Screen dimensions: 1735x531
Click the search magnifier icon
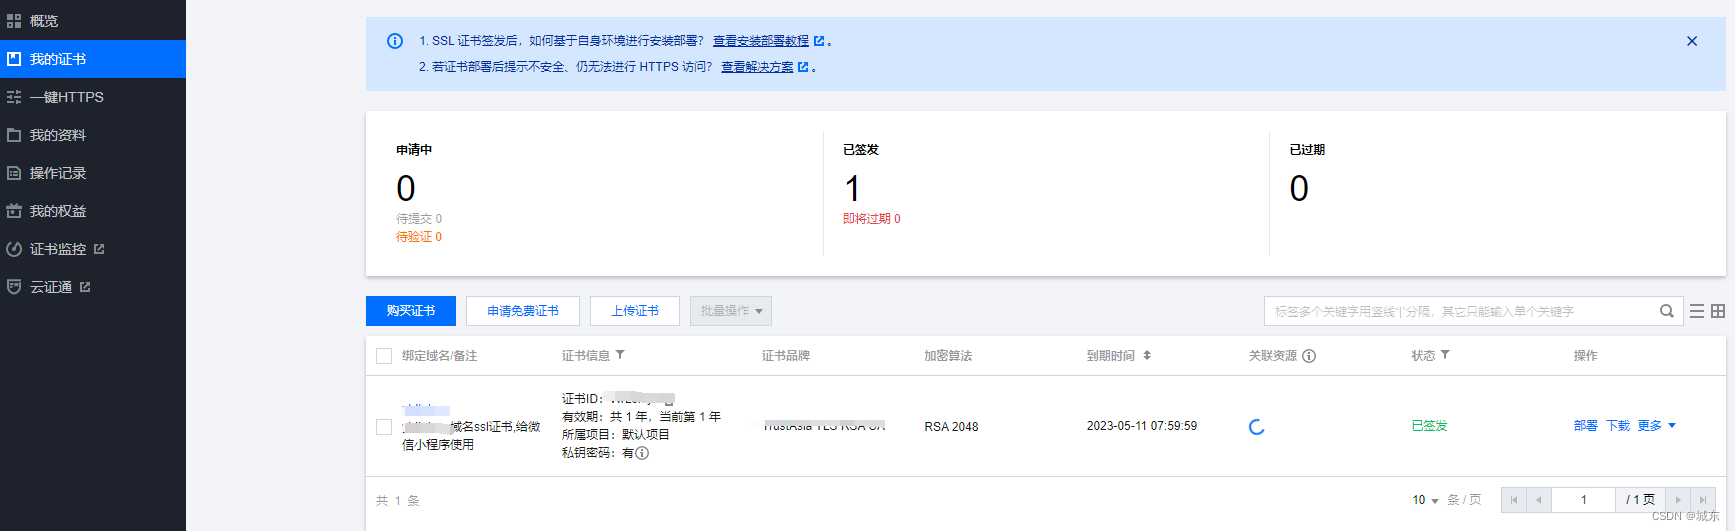click(x=1667, y=311)
